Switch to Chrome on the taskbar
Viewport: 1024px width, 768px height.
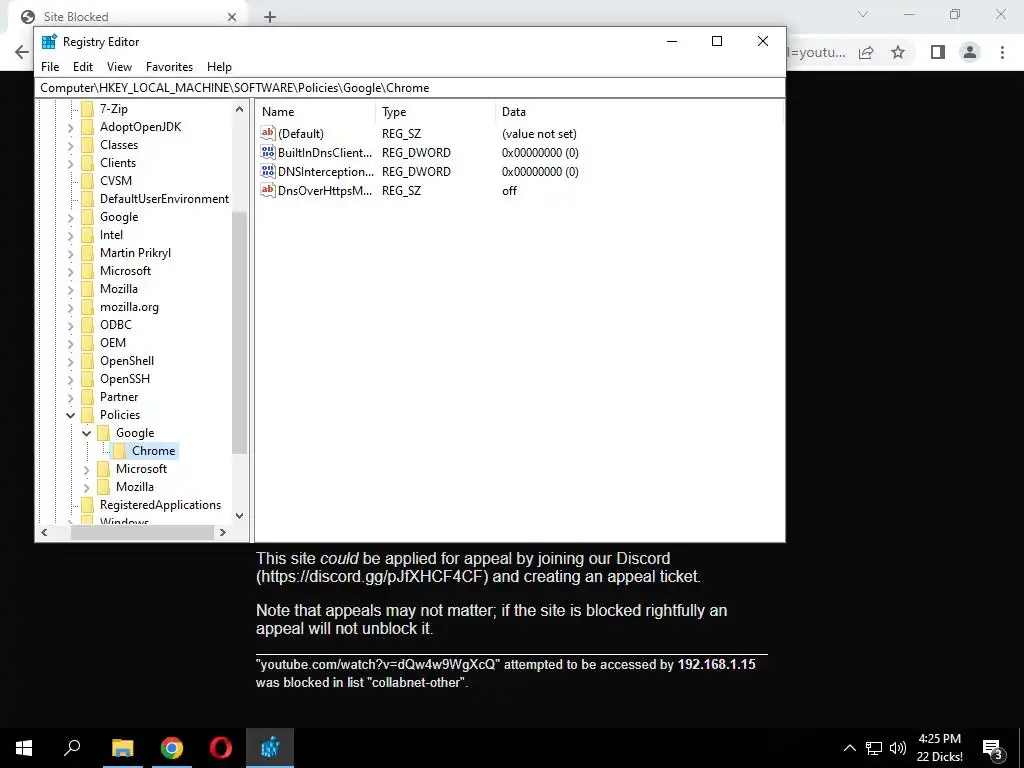pyautogui.click(x=172, y=748)
